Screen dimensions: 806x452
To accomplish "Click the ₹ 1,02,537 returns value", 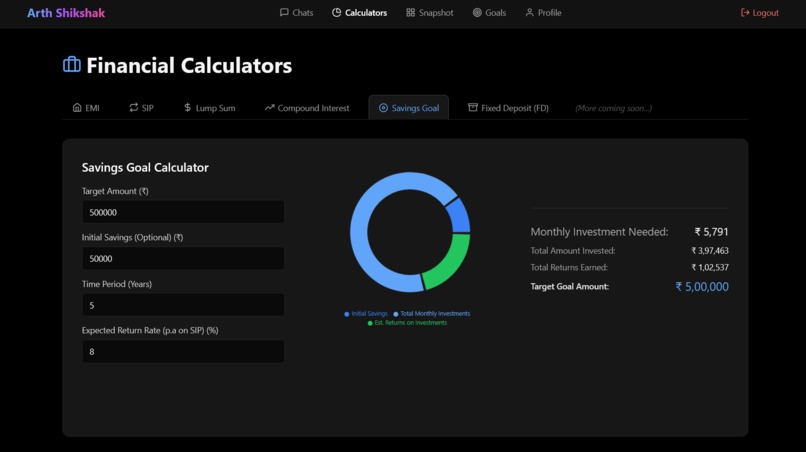I will pos(710,267).
